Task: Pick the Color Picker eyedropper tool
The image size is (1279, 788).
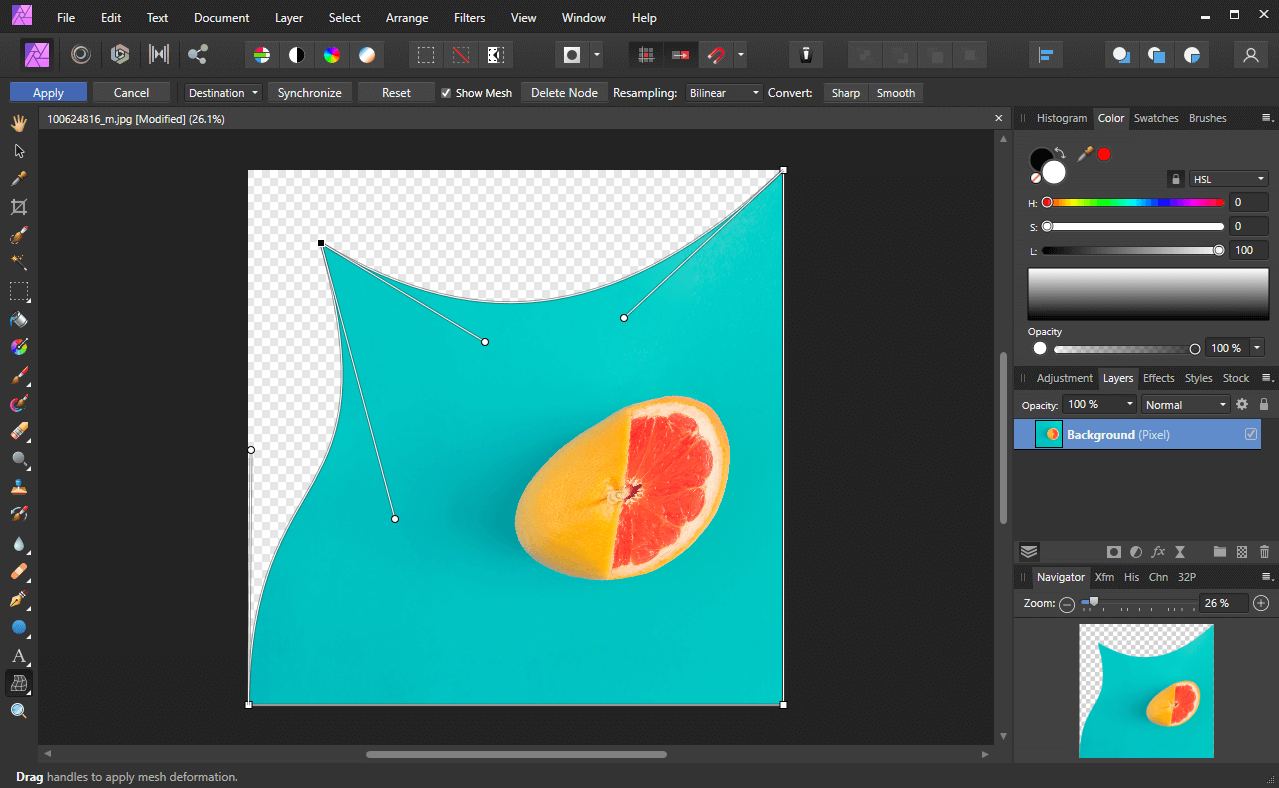Action: (x=18, y=179)
